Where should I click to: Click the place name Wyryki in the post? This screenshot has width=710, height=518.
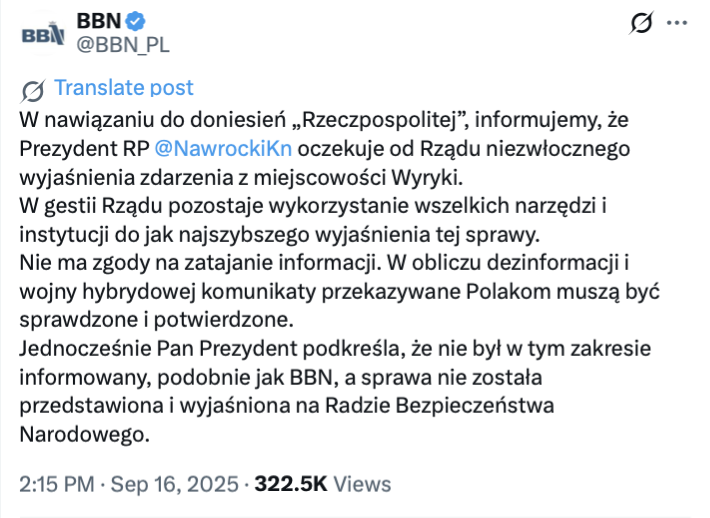427,177
